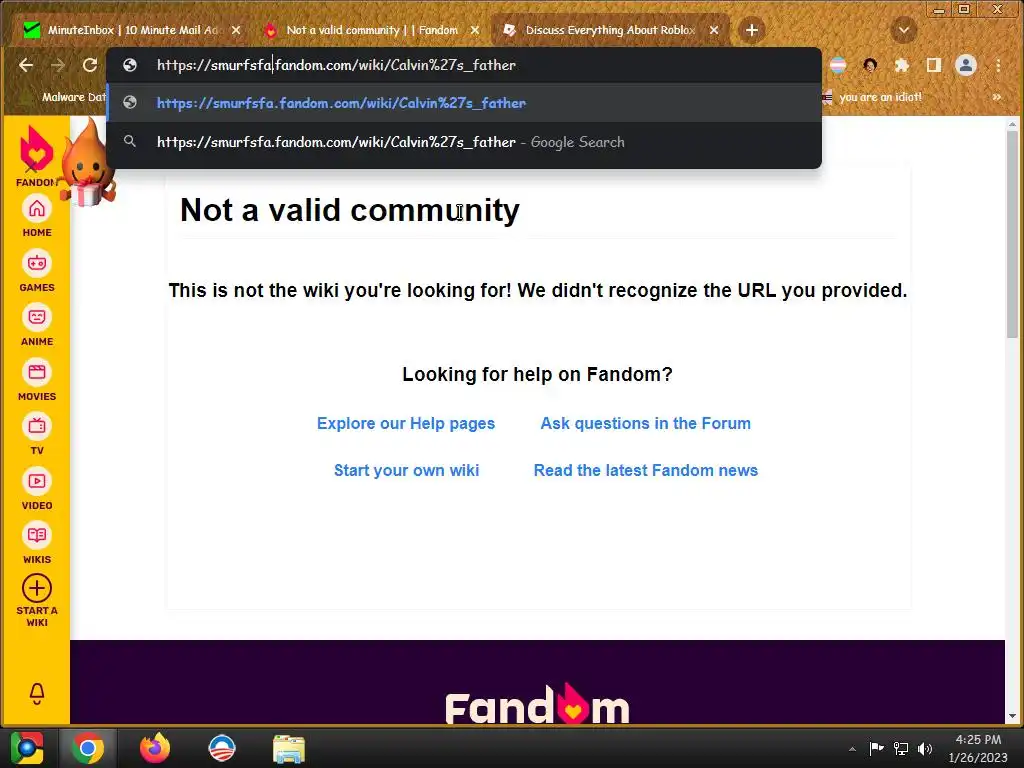Click the Fandom logo in footer

click(537, 704)
